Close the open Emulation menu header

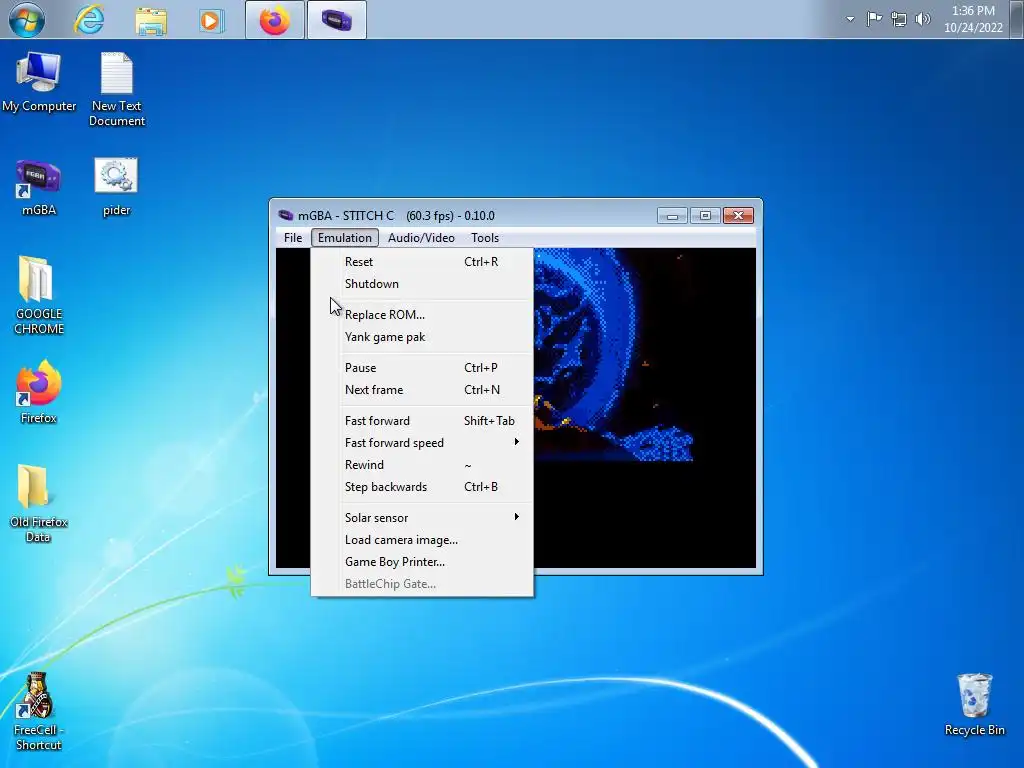coord(345,238)
